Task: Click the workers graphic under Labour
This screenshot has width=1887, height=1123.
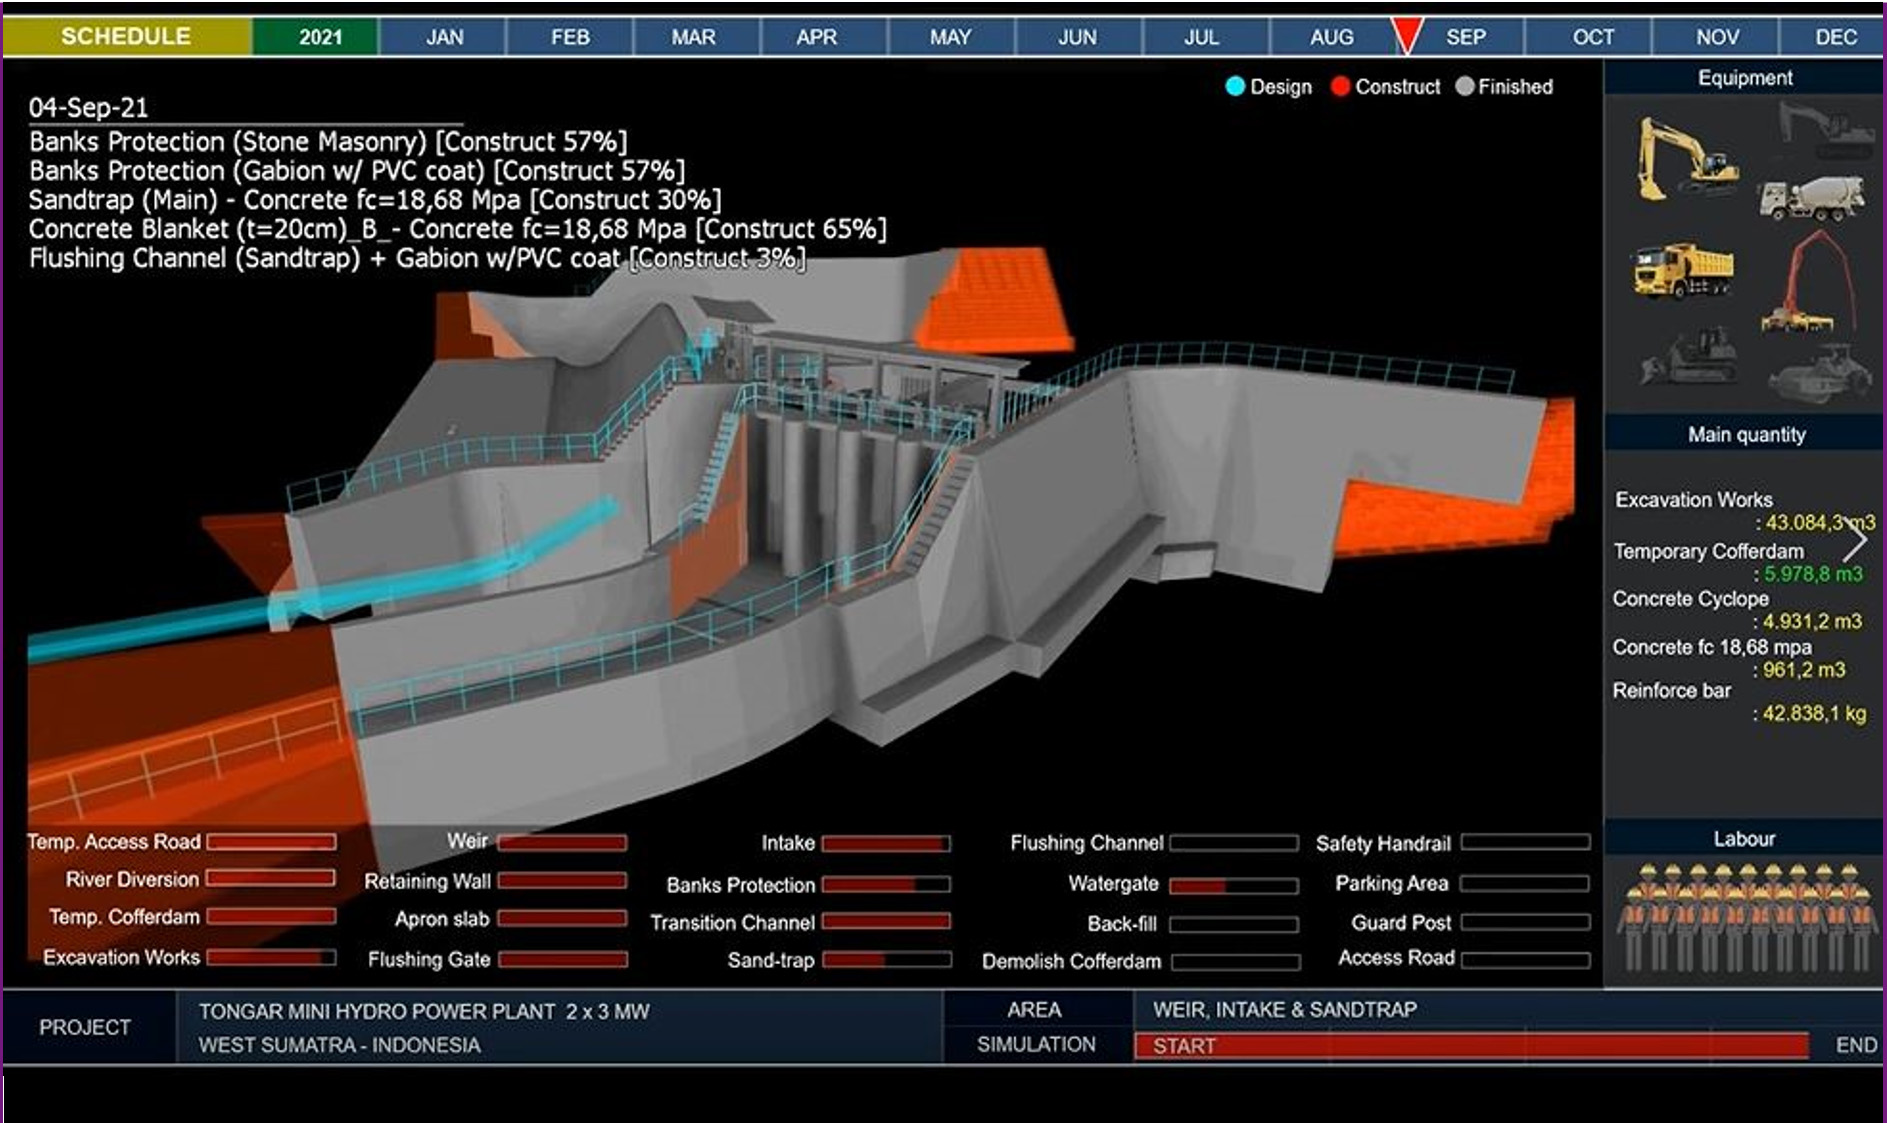Action: [x=1744, y=916]
